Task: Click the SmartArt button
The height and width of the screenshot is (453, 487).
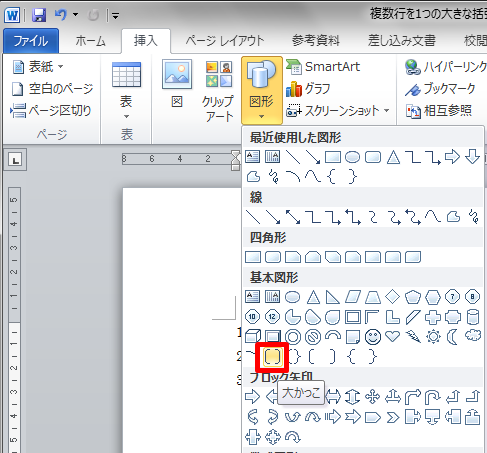Action: (x=323, y=67)
